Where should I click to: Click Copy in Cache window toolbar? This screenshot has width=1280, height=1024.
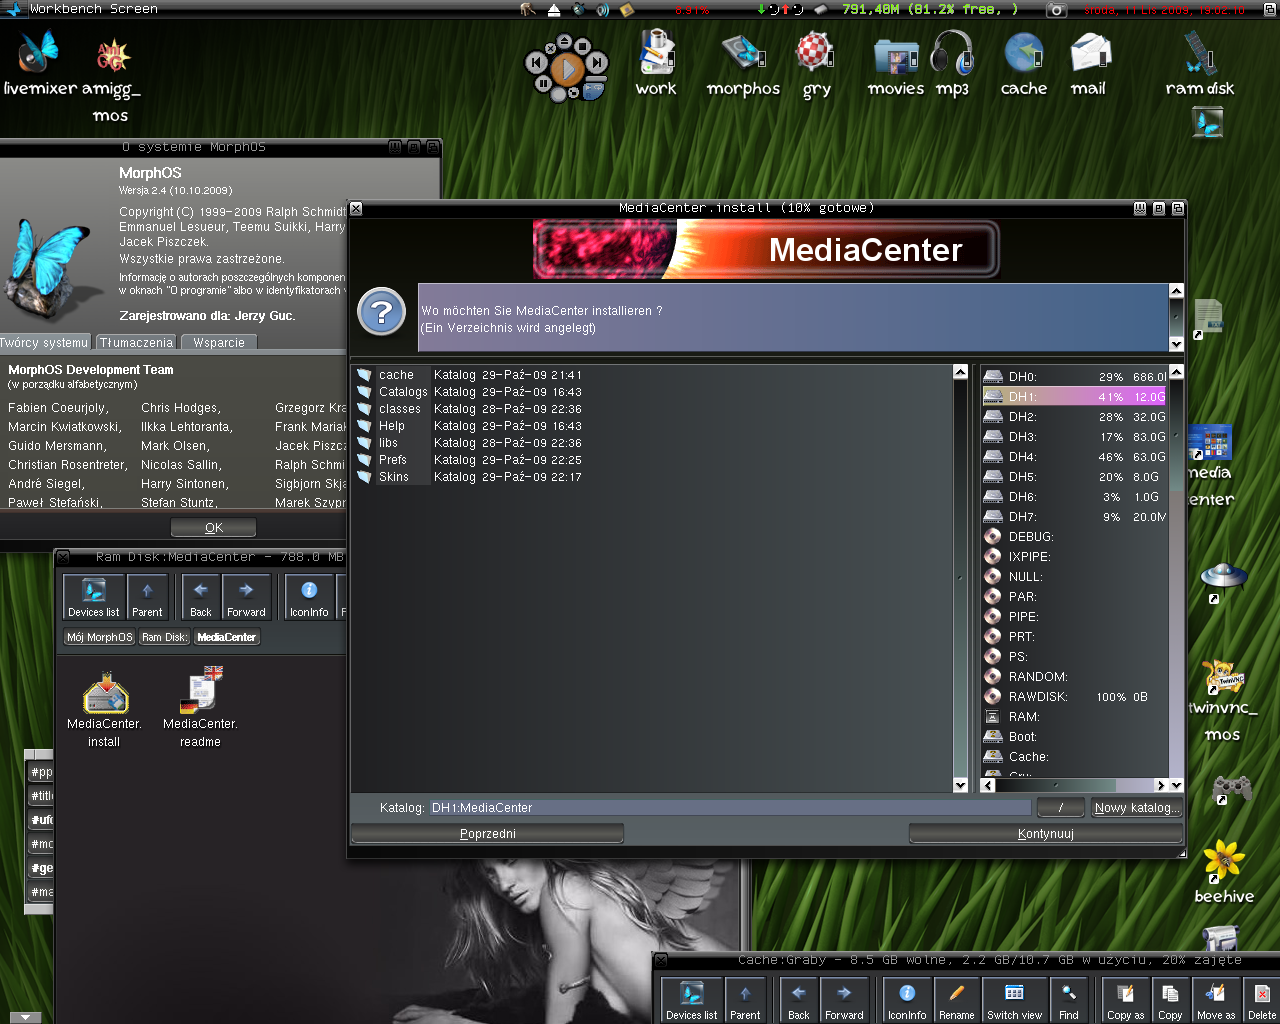pyautogui.click(x=1170, y=1000)
